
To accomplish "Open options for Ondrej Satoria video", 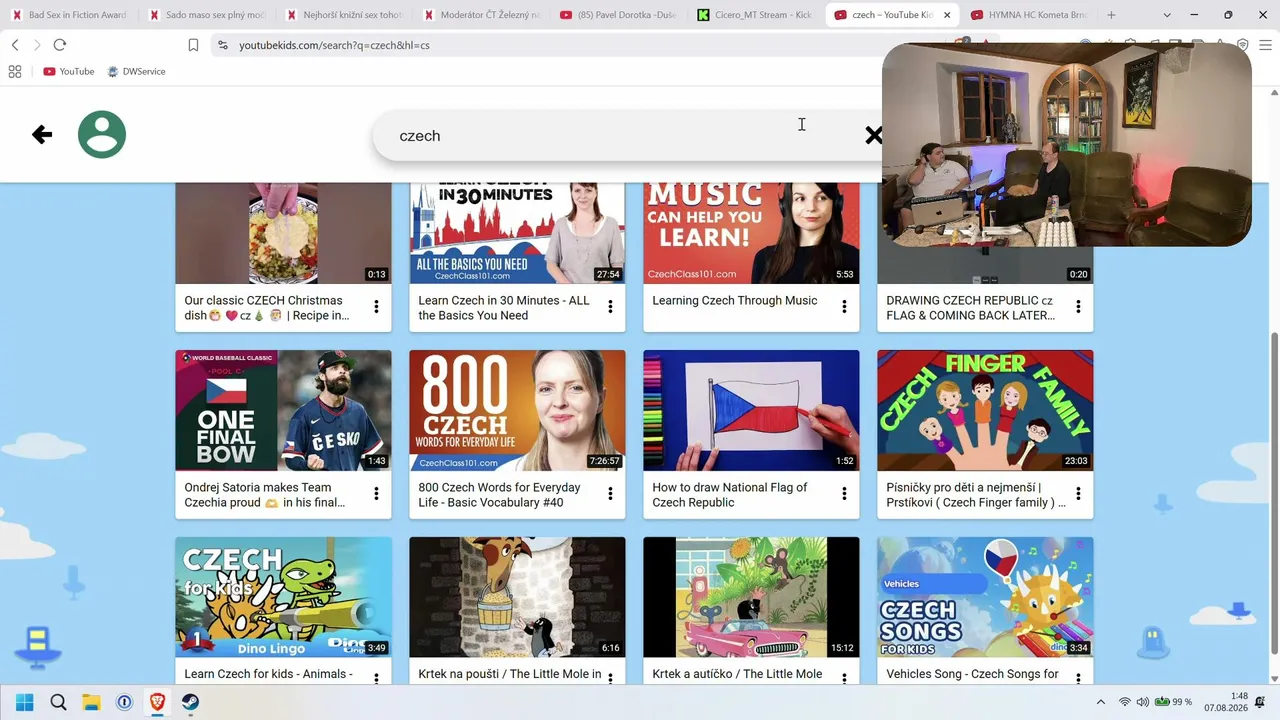I will 376,494.
